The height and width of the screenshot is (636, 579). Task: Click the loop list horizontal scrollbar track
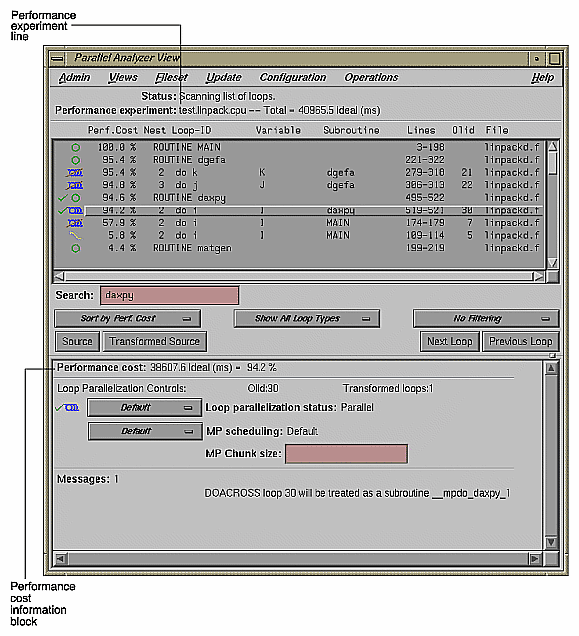click(x=299, y=276)
